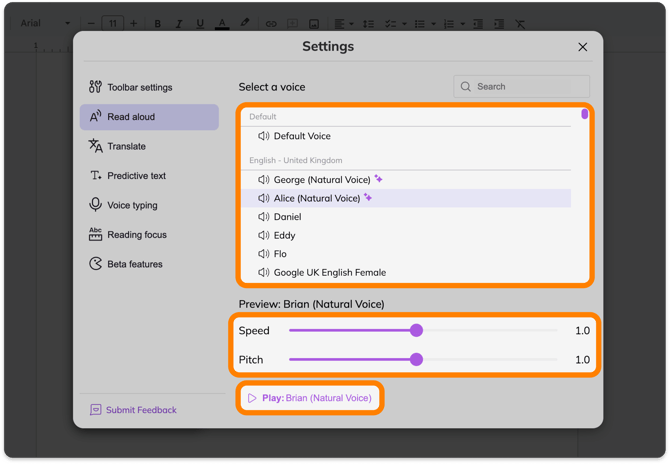The height and width of the screenshot is (464, 670).
Task: Click the clear formatting icon
Action: [x=520, y=24]
